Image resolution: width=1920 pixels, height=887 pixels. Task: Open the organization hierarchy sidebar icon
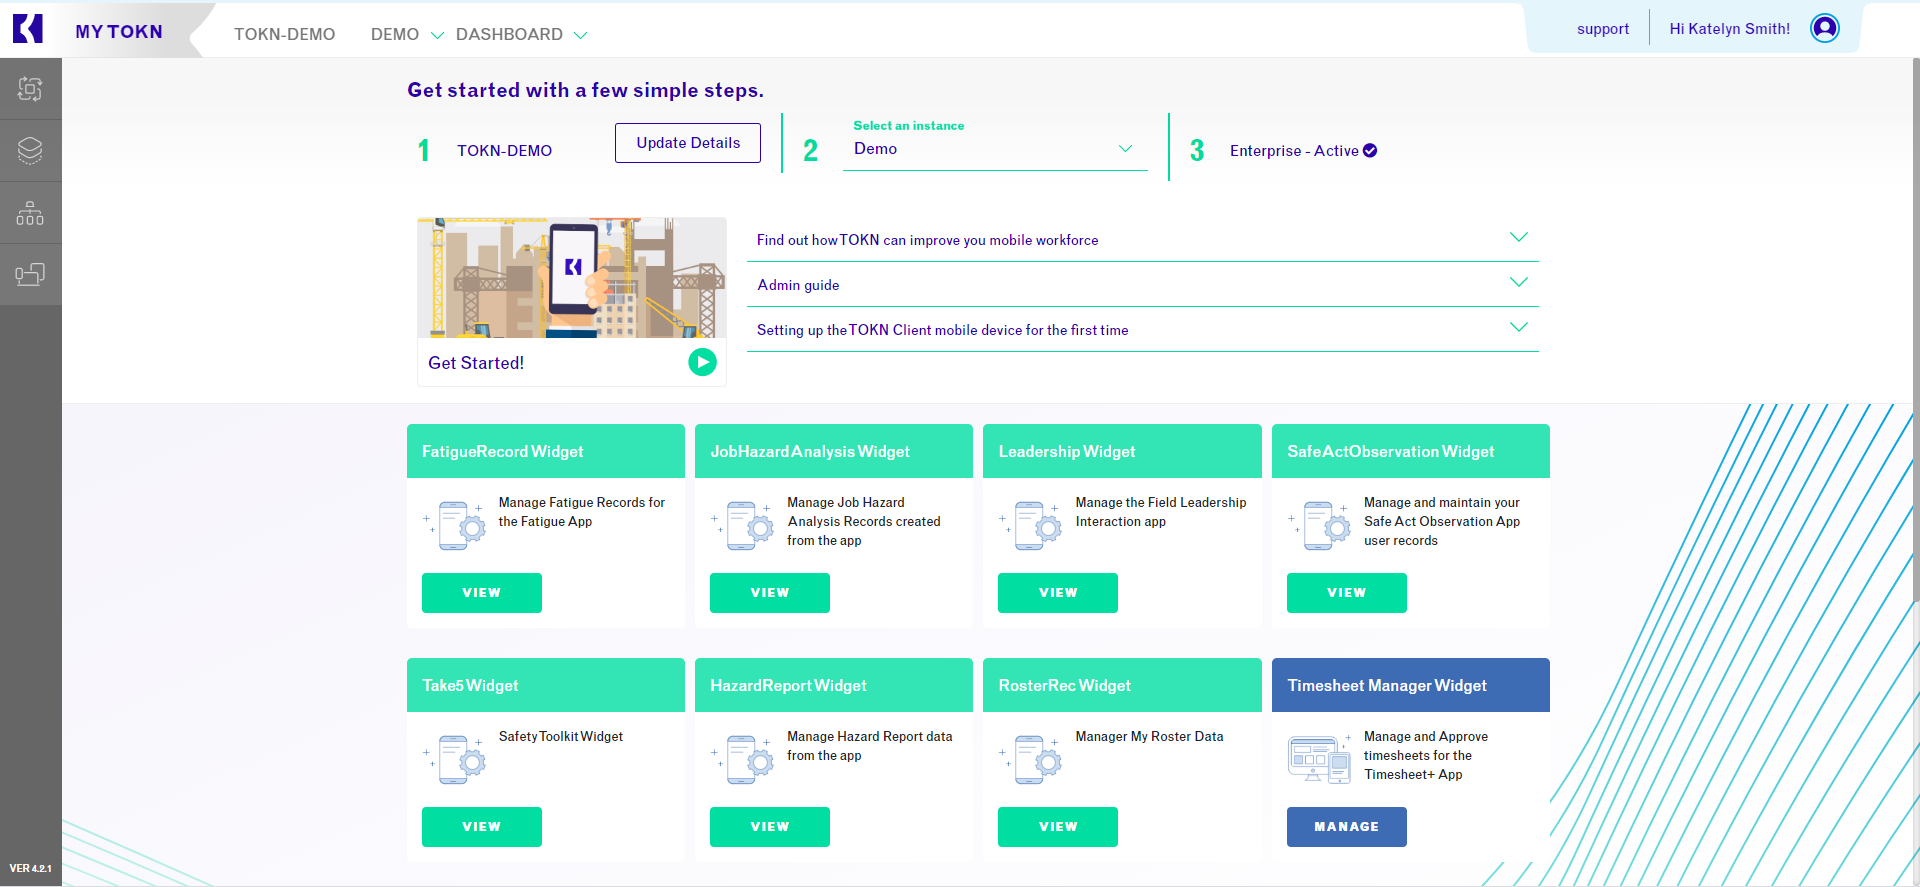pyautogui.click(x=30, y=213)
